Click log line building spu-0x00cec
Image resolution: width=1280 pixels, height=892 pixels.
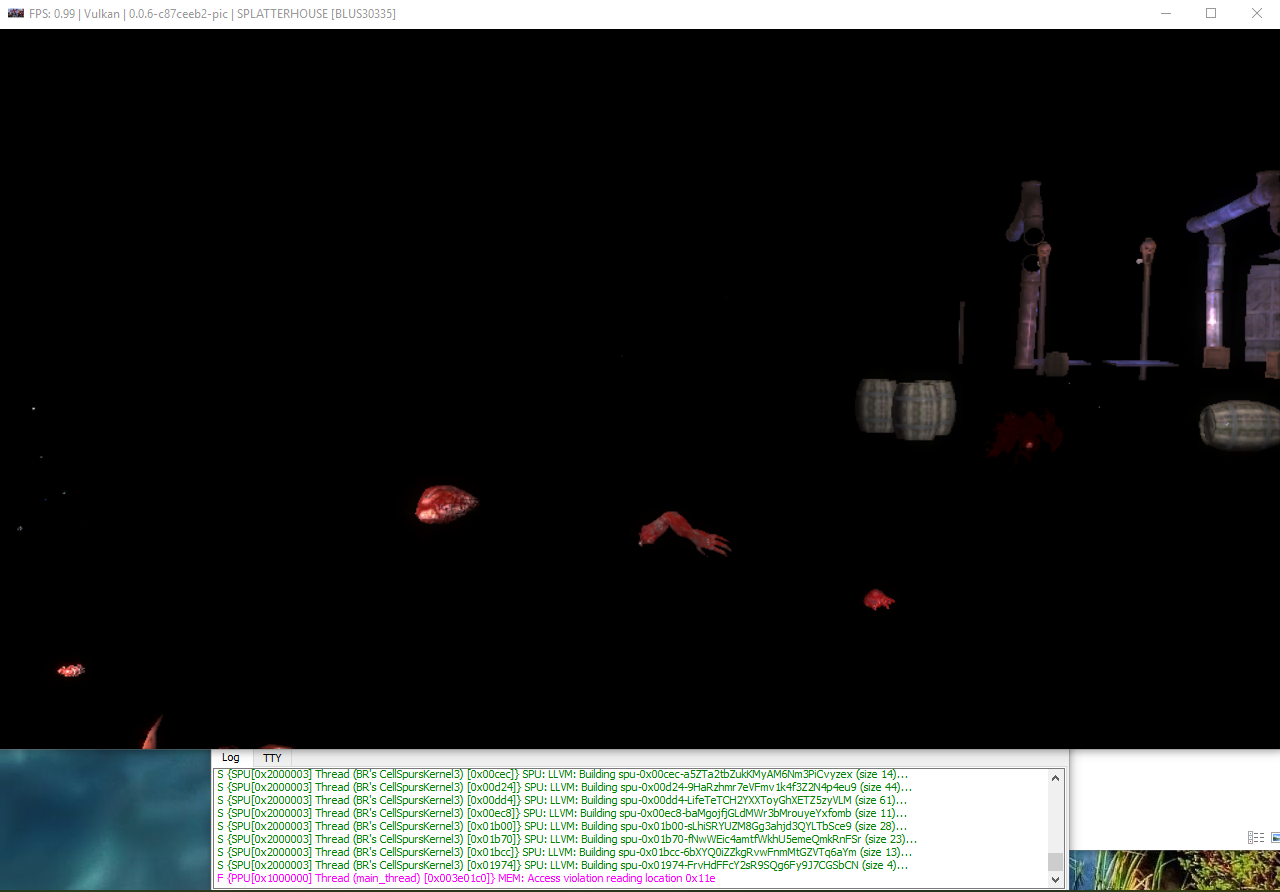(562, 774)
